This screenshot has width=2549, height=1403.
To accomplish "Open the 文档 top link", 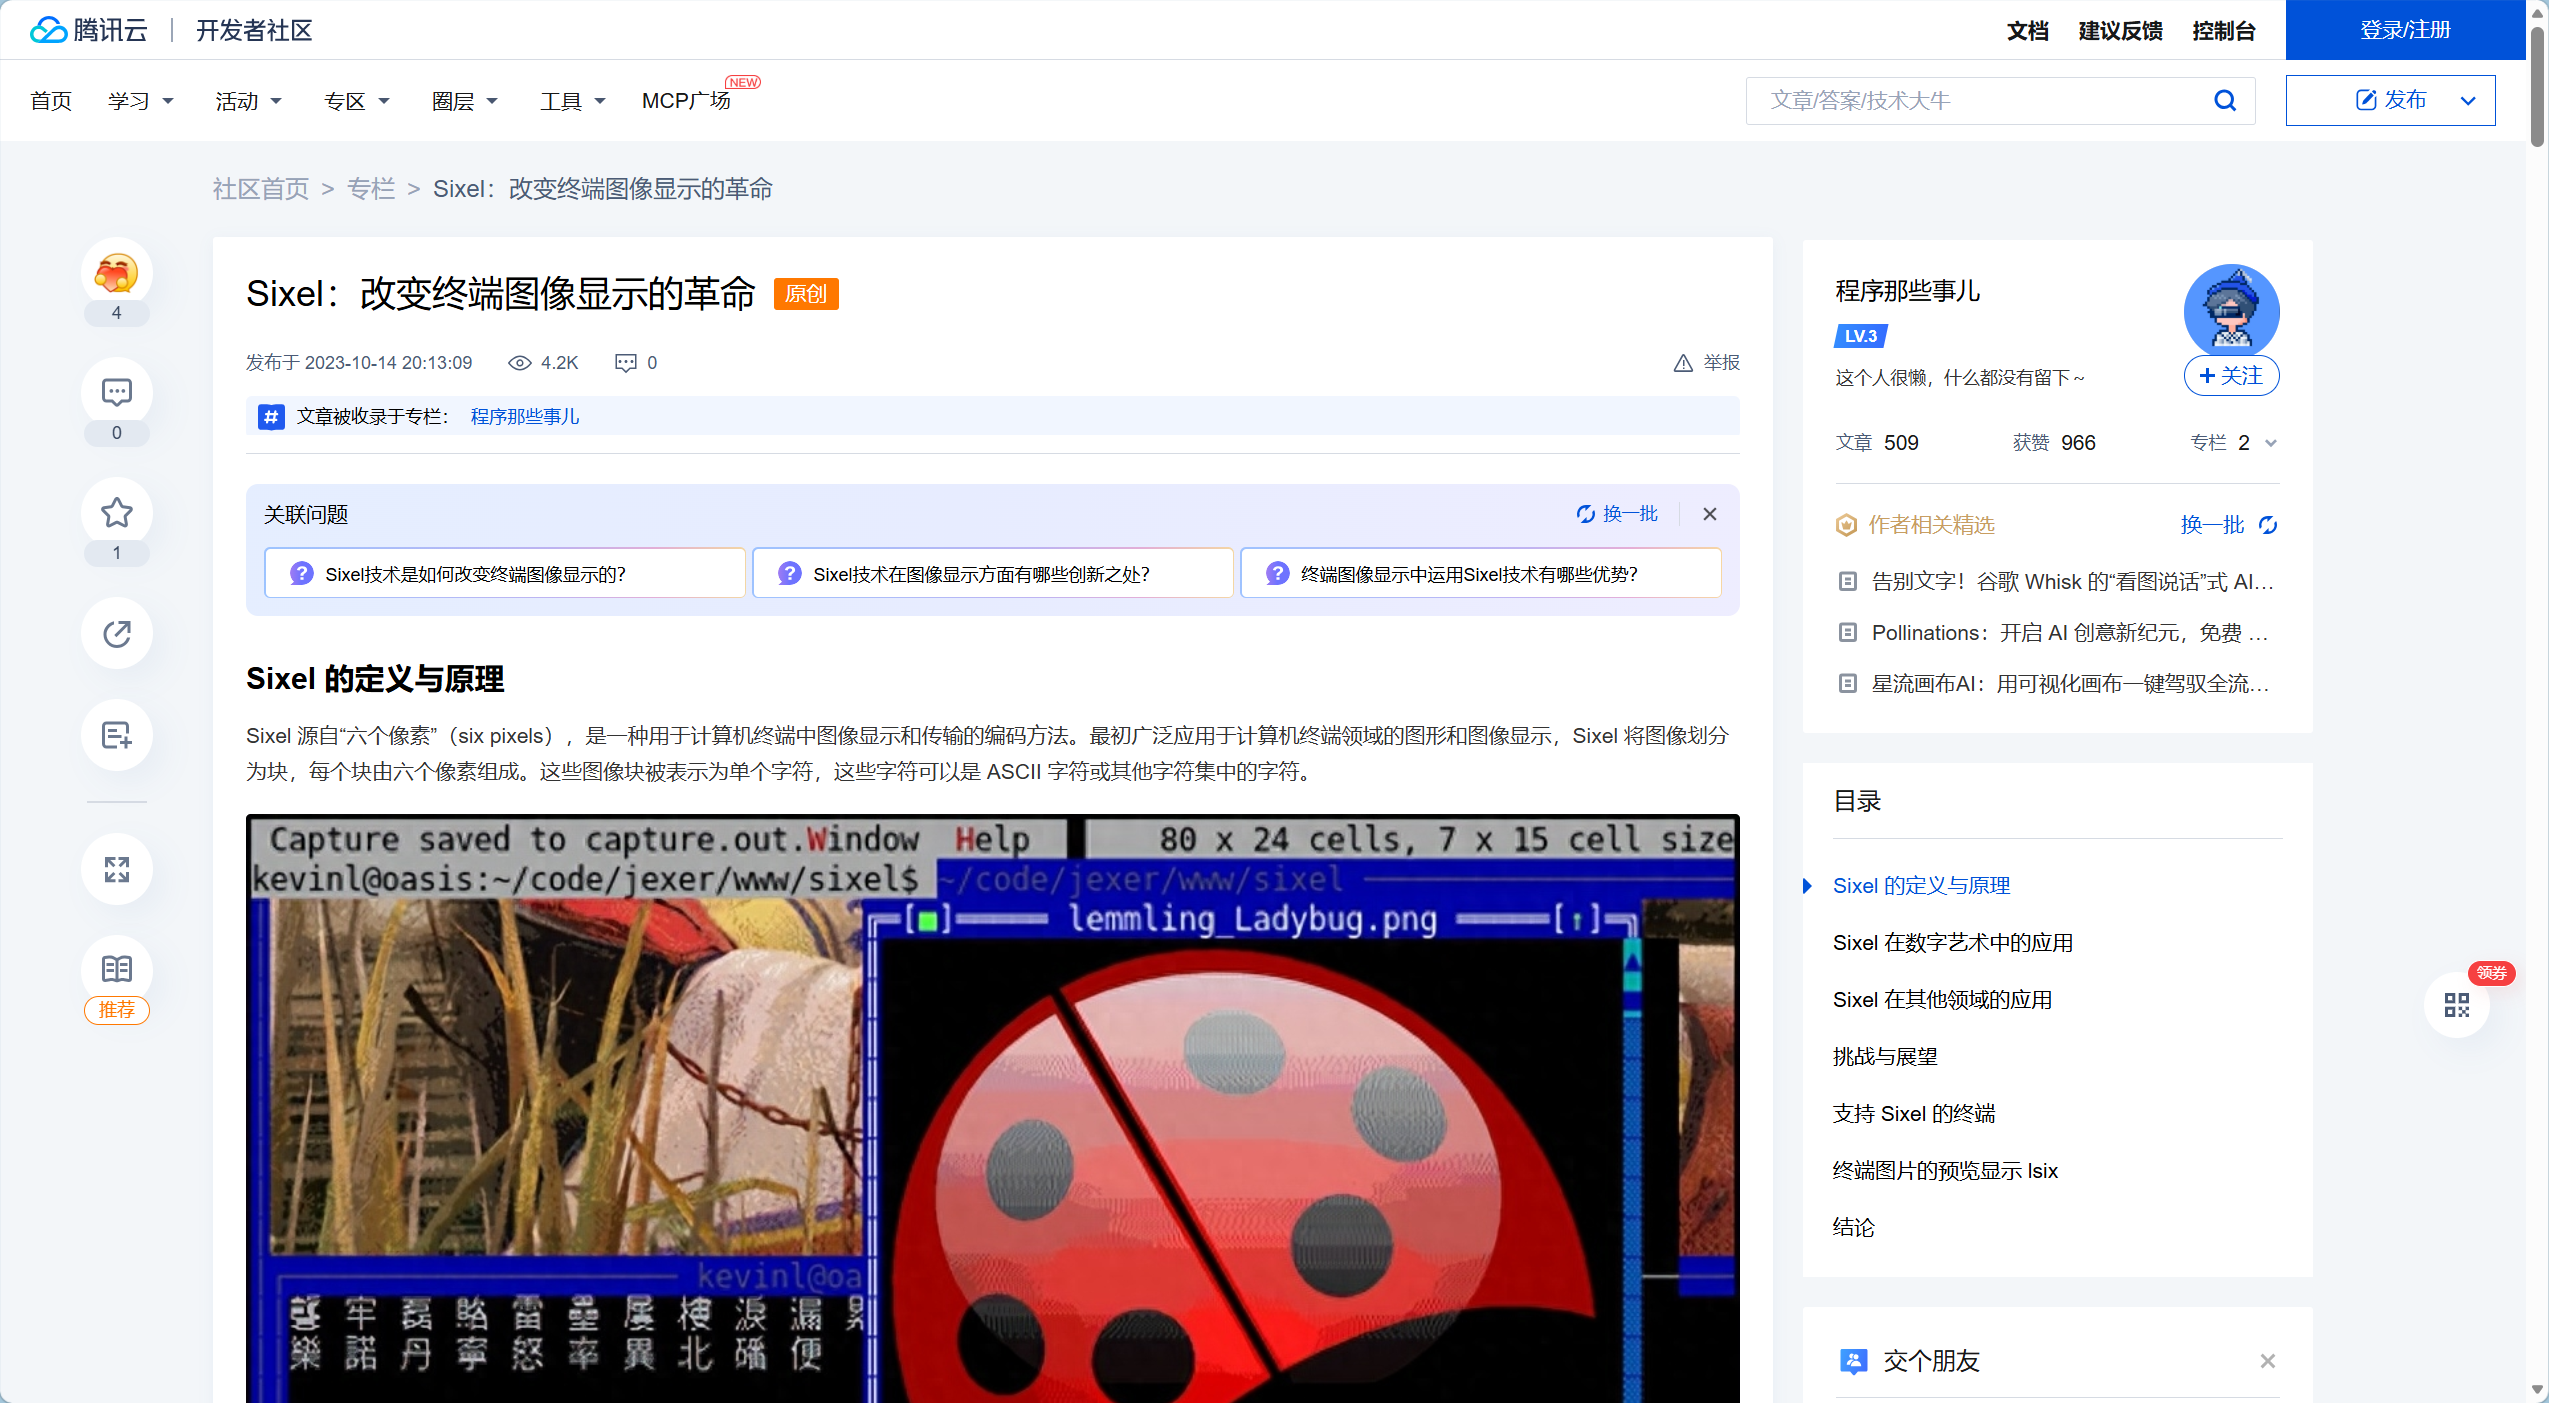I will [2027, 31].
